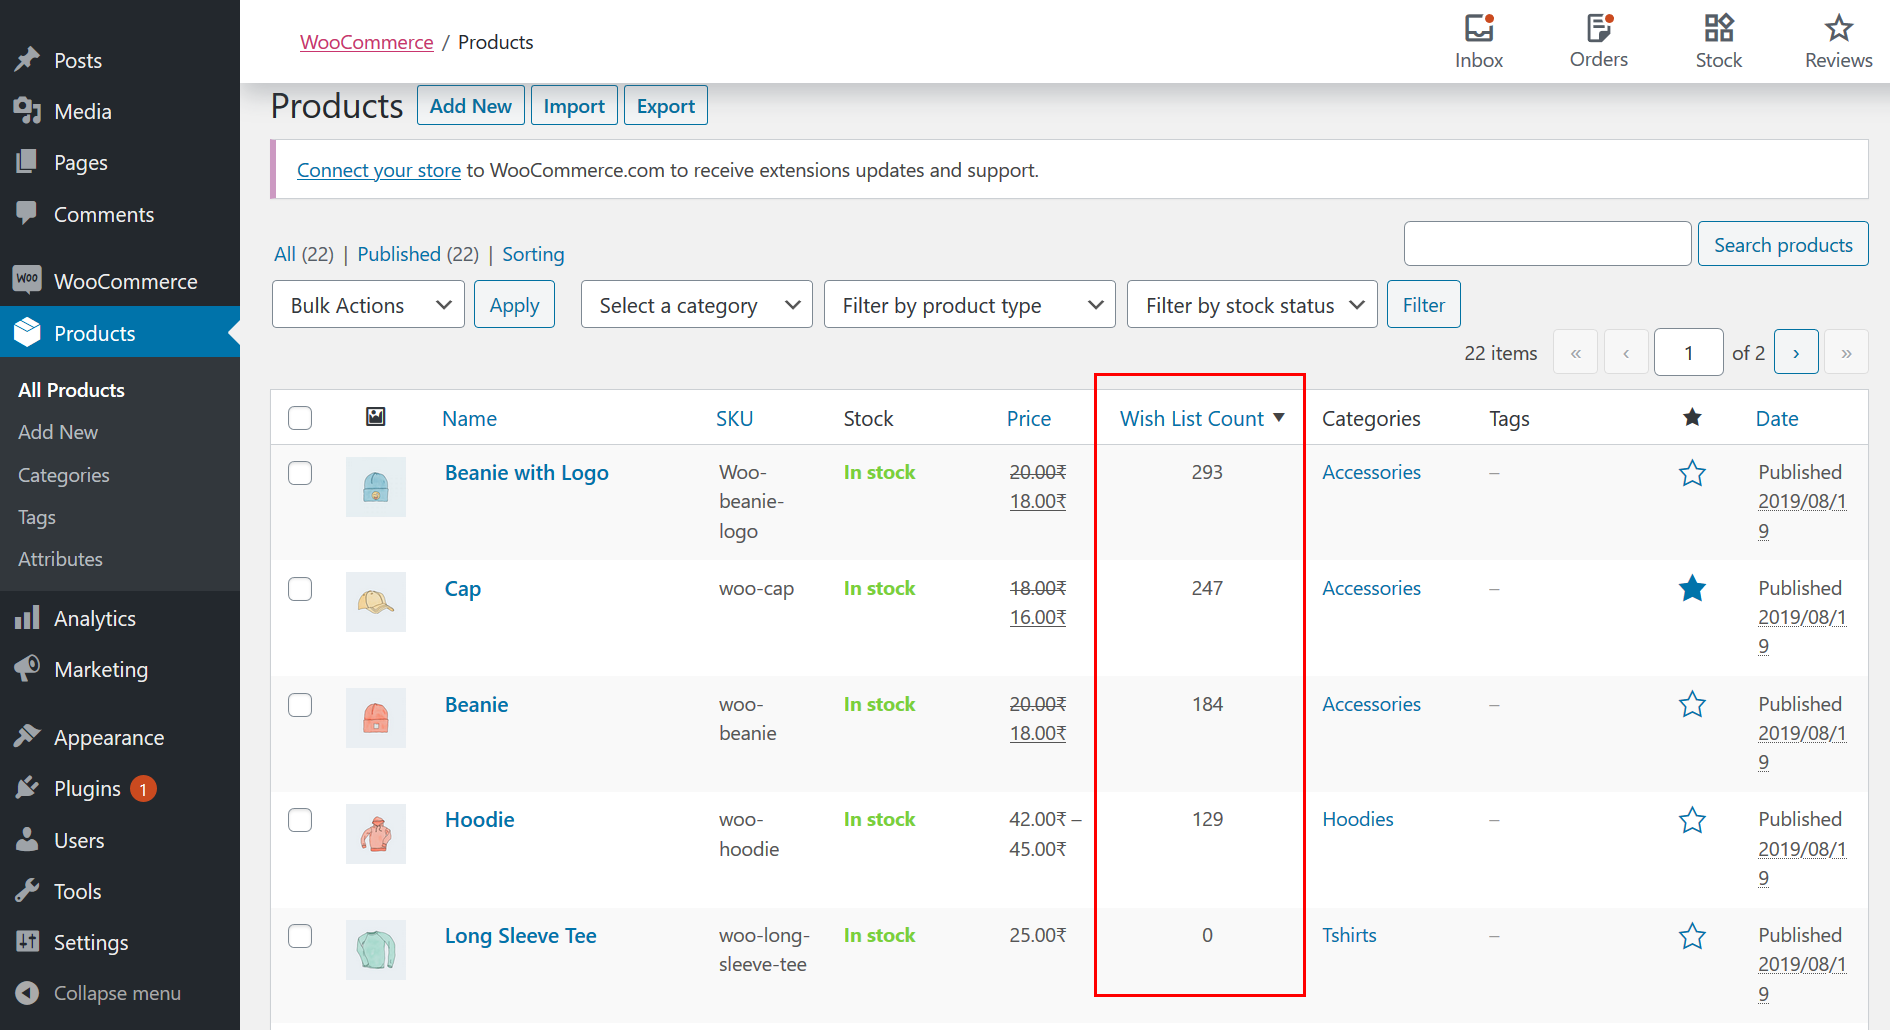Screen dimensions: 1890x1030
Task: Follow the Connect your store link
Action: (379, 170)
